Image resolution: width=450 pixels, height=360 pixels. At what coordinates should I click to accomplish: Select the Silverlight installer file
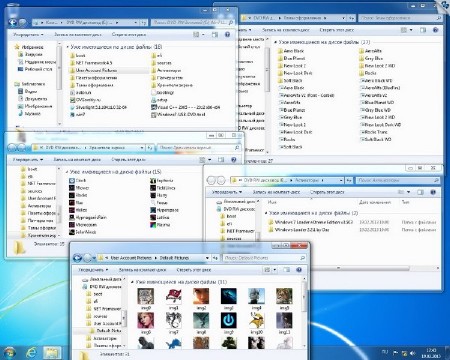[98, 107]
